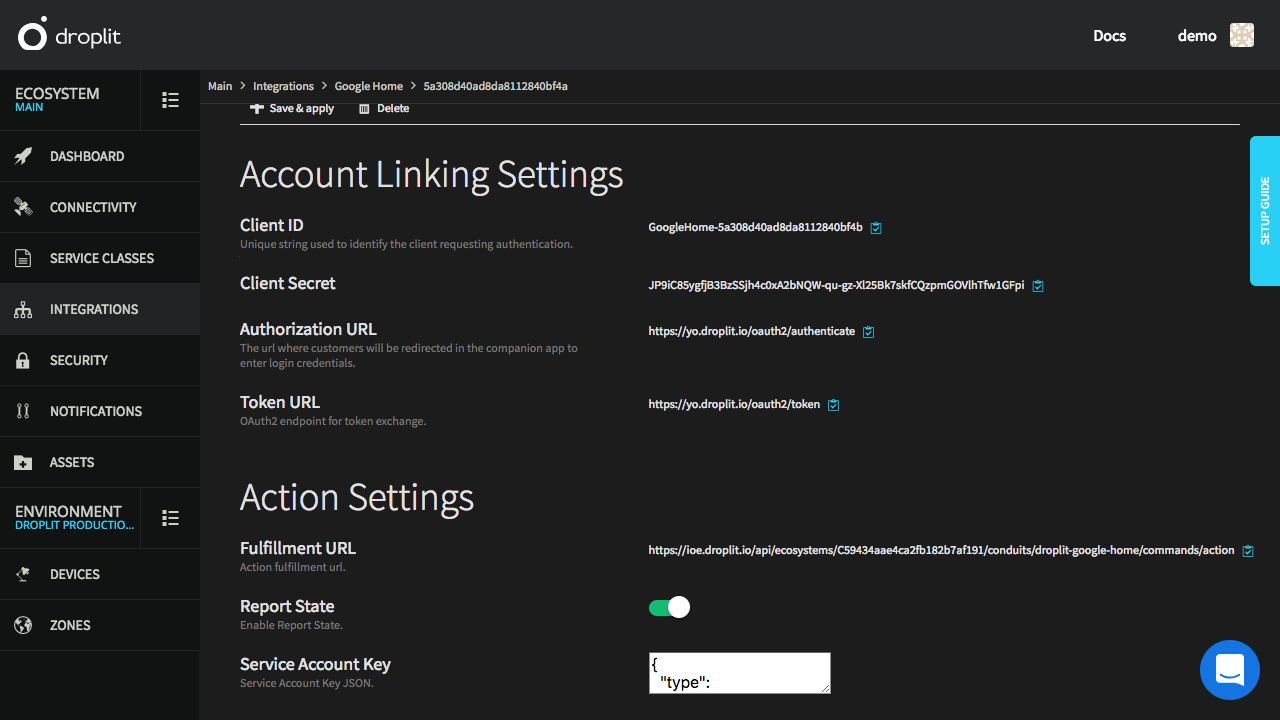Click the Service Classes document icon

pos(23,258)
